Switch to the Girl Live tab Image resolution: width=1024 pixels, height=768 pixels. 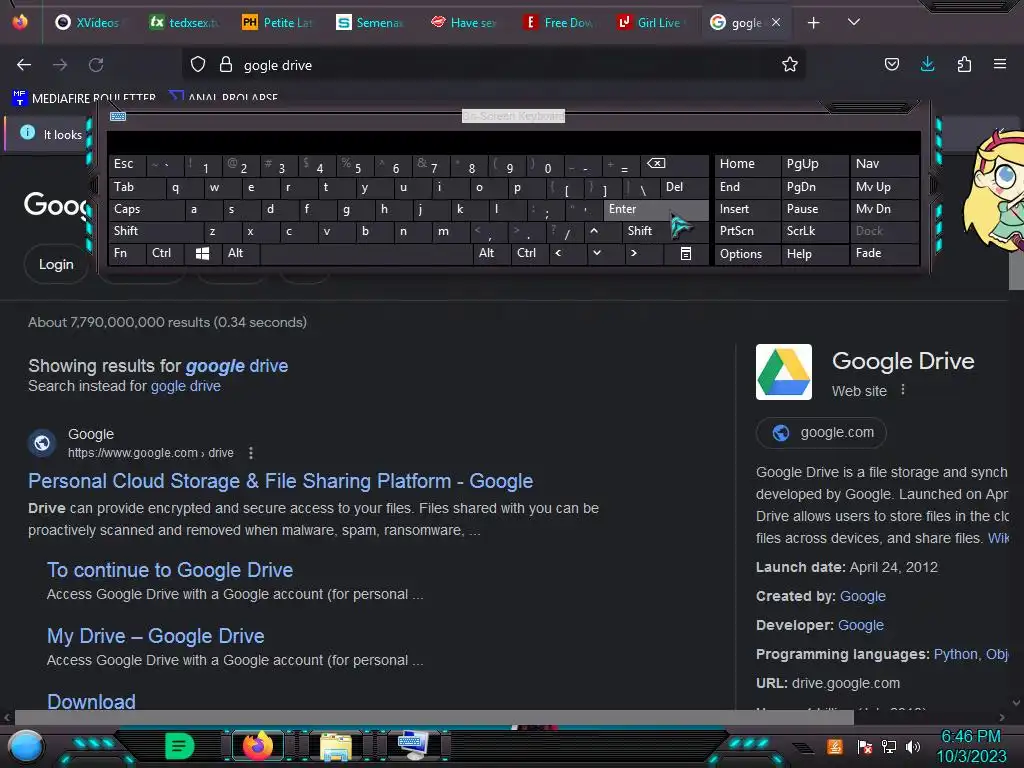click(x=652, y=23)
